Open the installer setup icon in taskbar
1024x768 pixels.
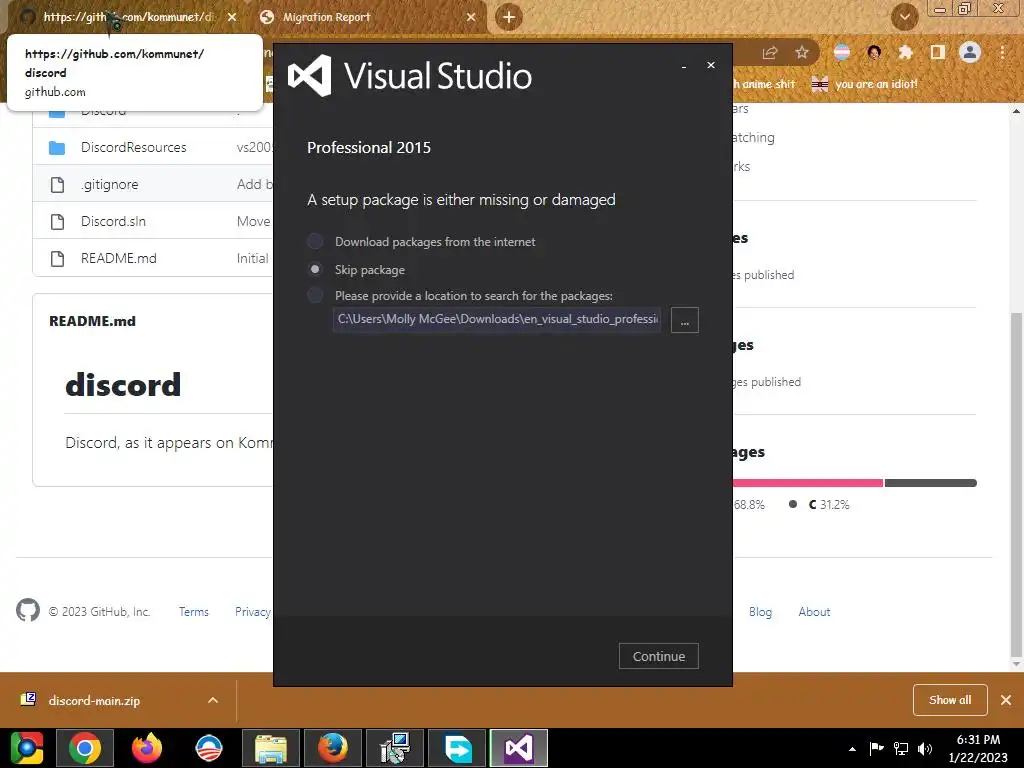point(395,748)
